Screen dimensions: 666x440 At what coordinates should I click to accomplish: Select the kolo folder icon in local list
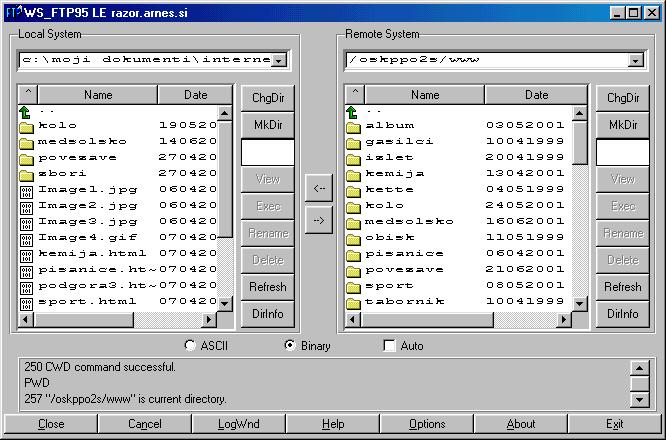coord(26,126)
